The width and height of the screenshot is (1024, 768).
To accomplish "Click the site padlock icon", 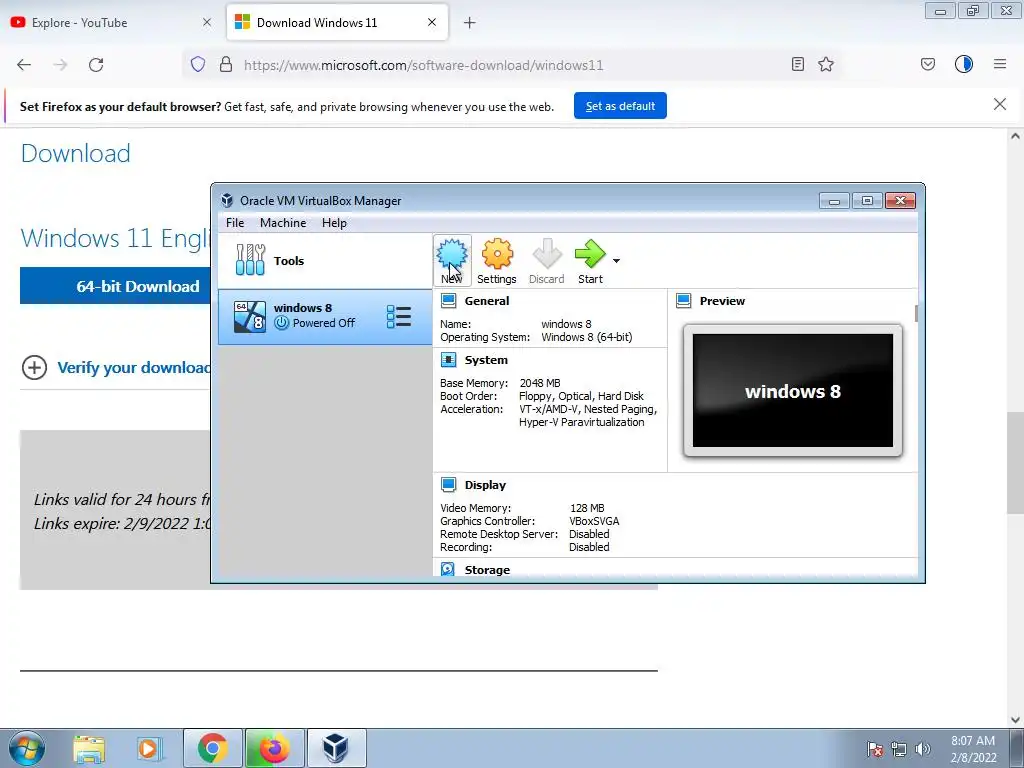I will (226, 64).
